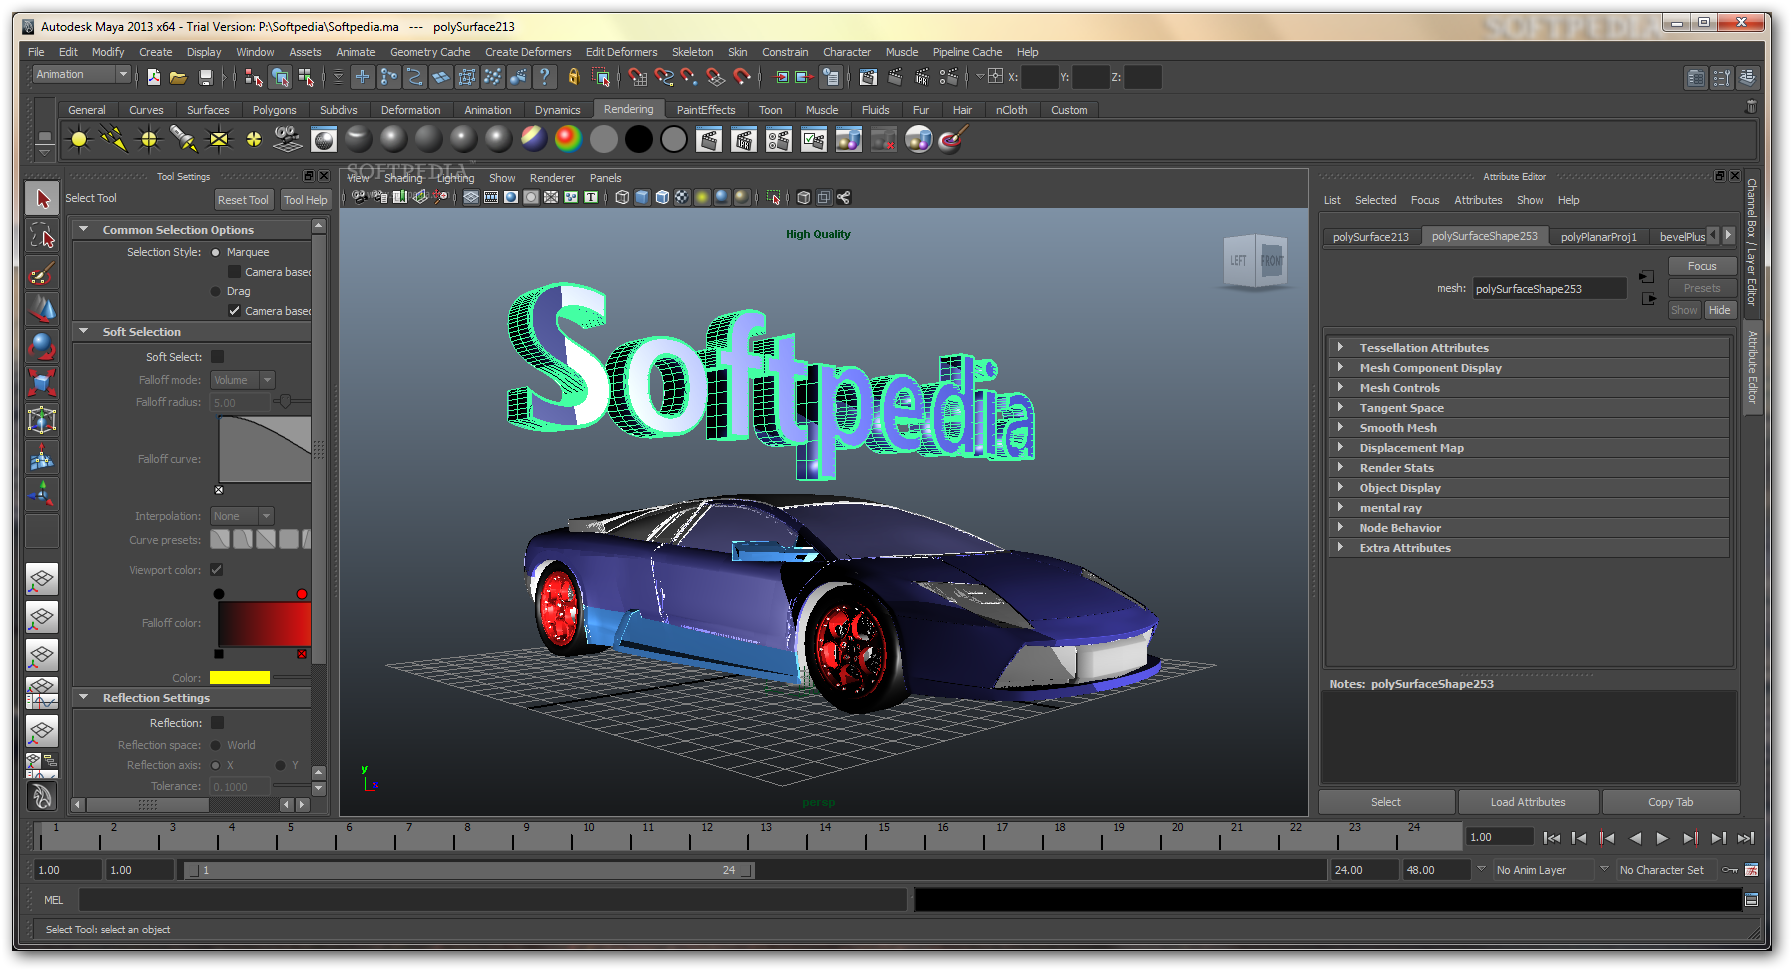The image size is (1792, 971).
Task: Click the Load Attributes button
Action: tap(1528, 802)
